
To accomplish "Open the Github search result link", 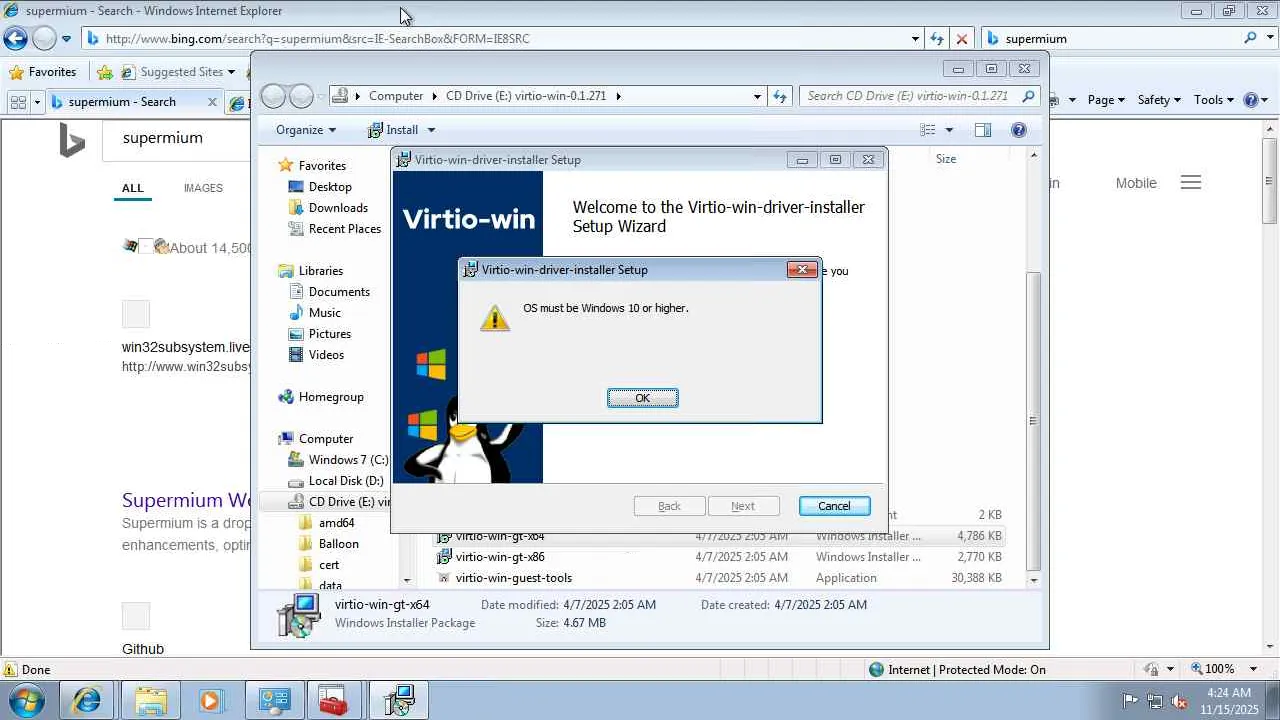I will coord(143,649).
